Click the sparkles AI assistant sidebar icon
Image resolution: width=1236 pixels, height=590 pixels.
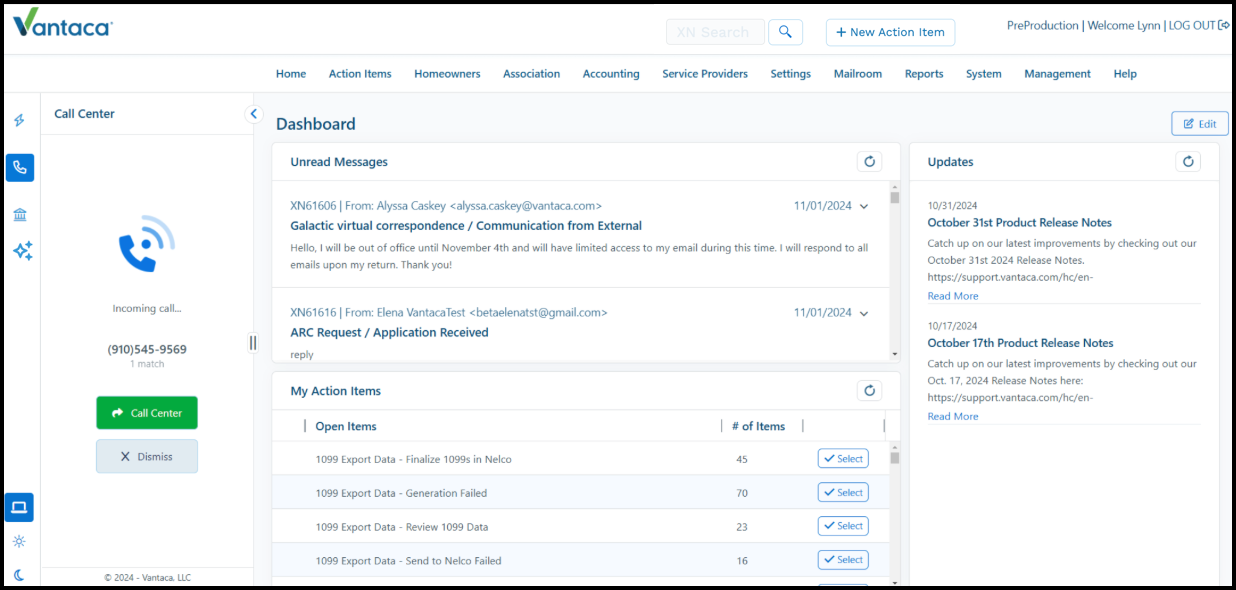point(22,251)
